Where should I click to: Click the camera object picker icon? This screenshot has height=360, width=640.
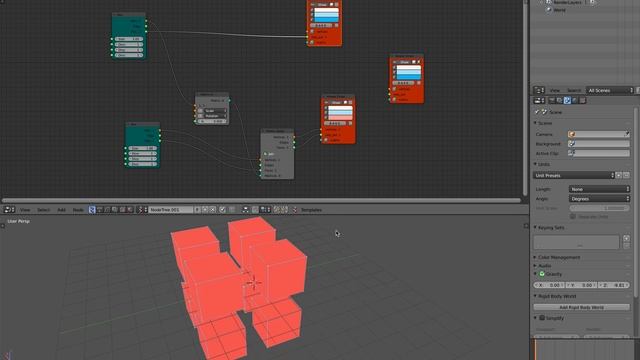pos(571,134)
